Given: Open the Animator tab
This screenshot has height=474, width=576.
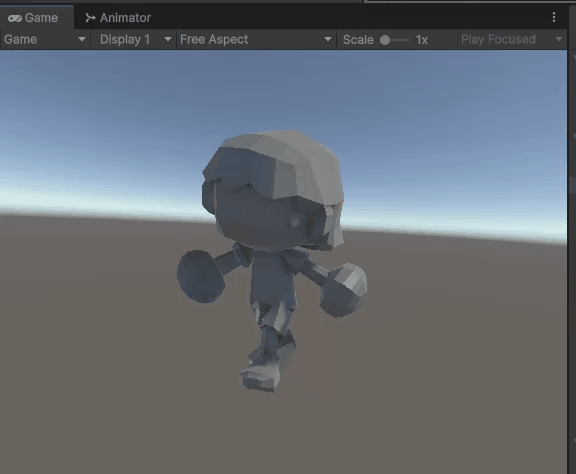Looking at the screenshot, I should click(x=118, y=18).
